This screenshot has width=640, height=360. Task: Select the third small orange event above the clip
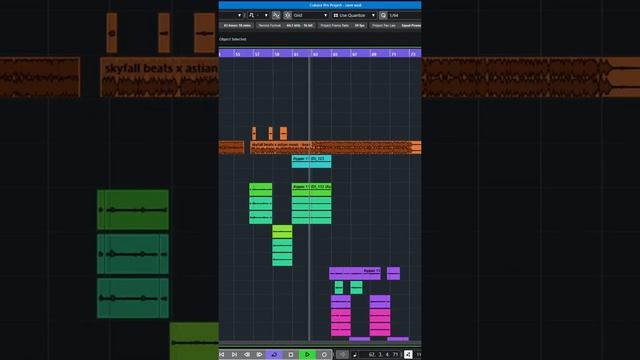click(x=283, y=133)
